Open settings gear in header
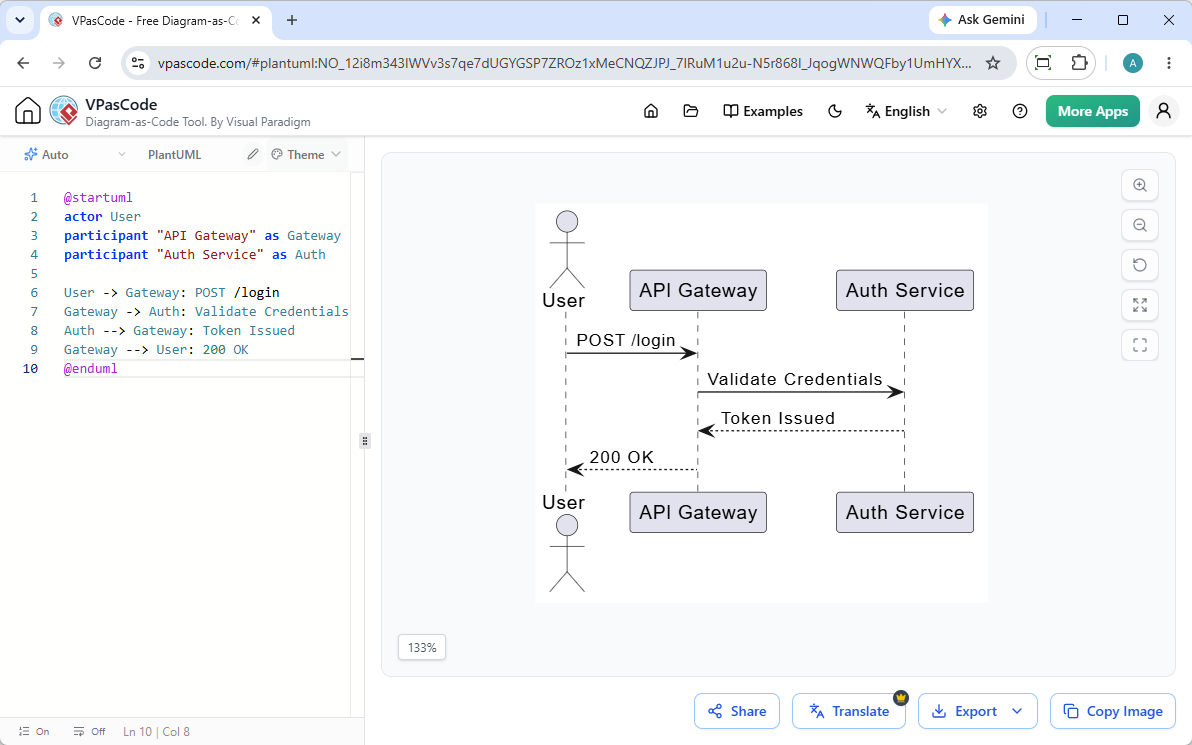Viewport: 1192px width, 745px height. tap(980, 111)
